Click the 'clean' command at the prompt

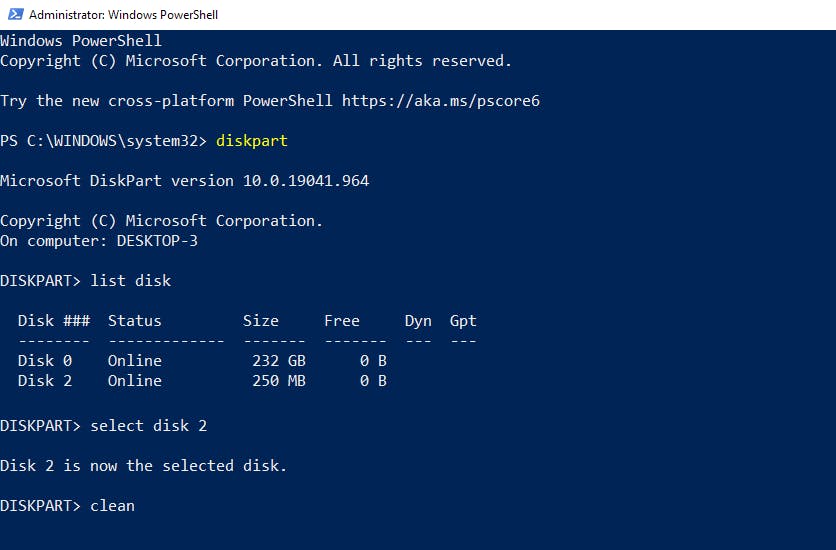(x=112, y=506)
